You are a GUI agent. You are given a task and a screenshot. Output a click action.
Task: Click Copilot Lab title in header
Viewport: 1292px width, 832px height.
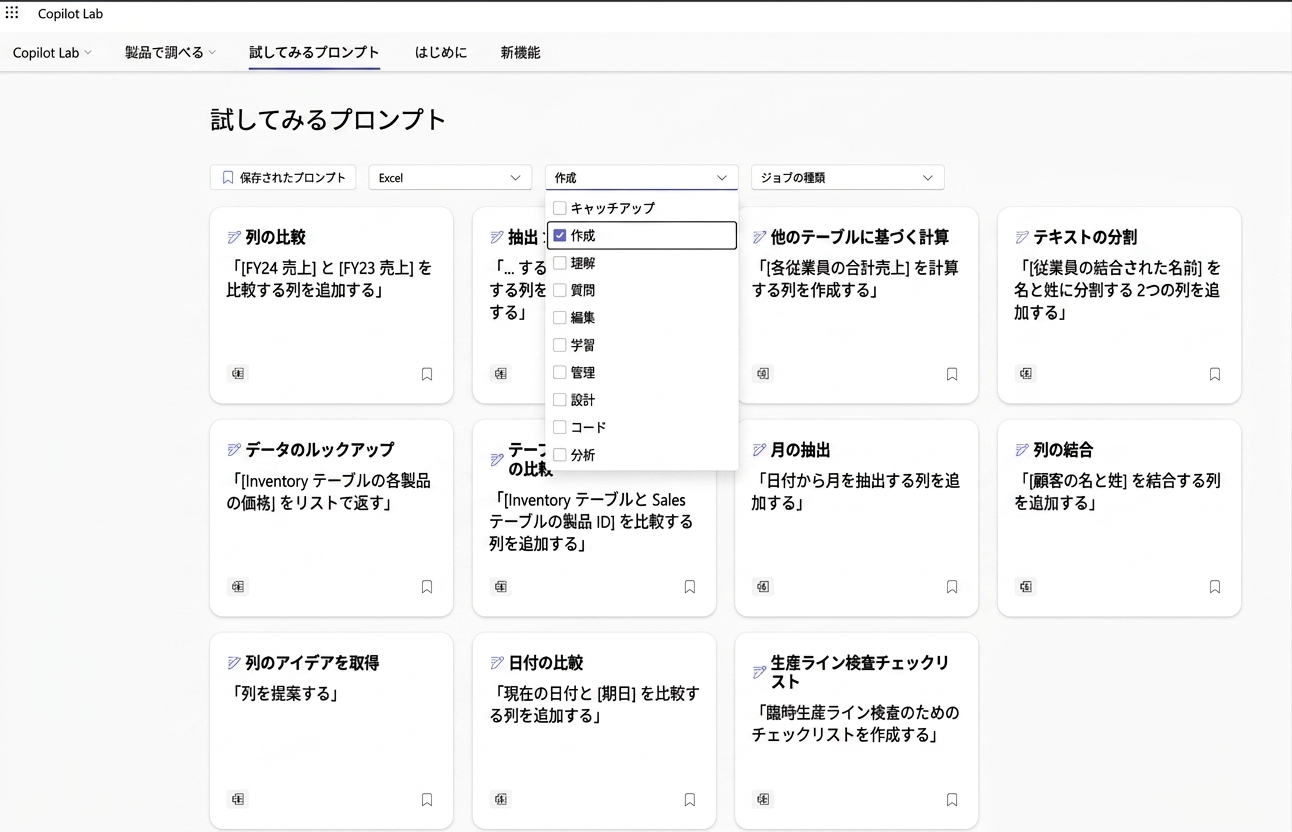pos(70,14)
